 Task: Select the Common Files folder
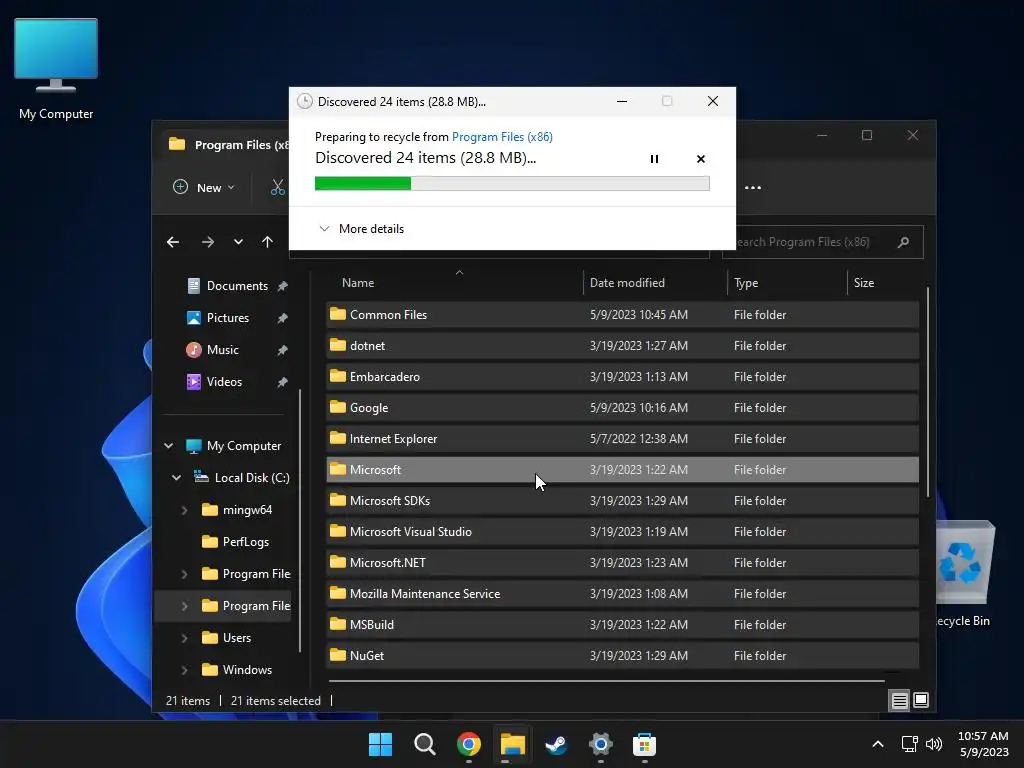622,315
